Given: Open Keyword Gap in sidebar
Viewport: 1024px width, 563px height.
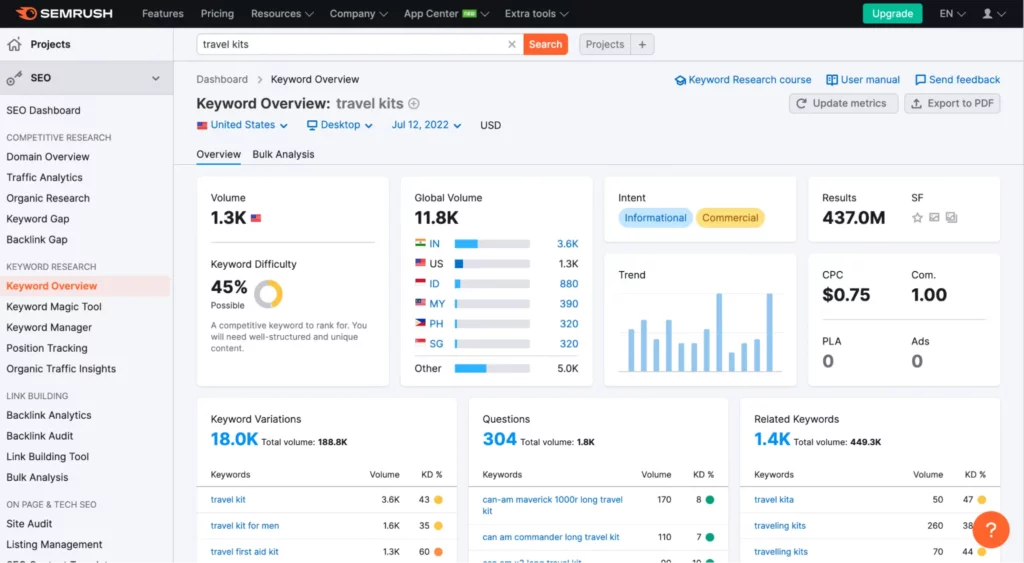Looking at the screenshot, I should [37, 219].
